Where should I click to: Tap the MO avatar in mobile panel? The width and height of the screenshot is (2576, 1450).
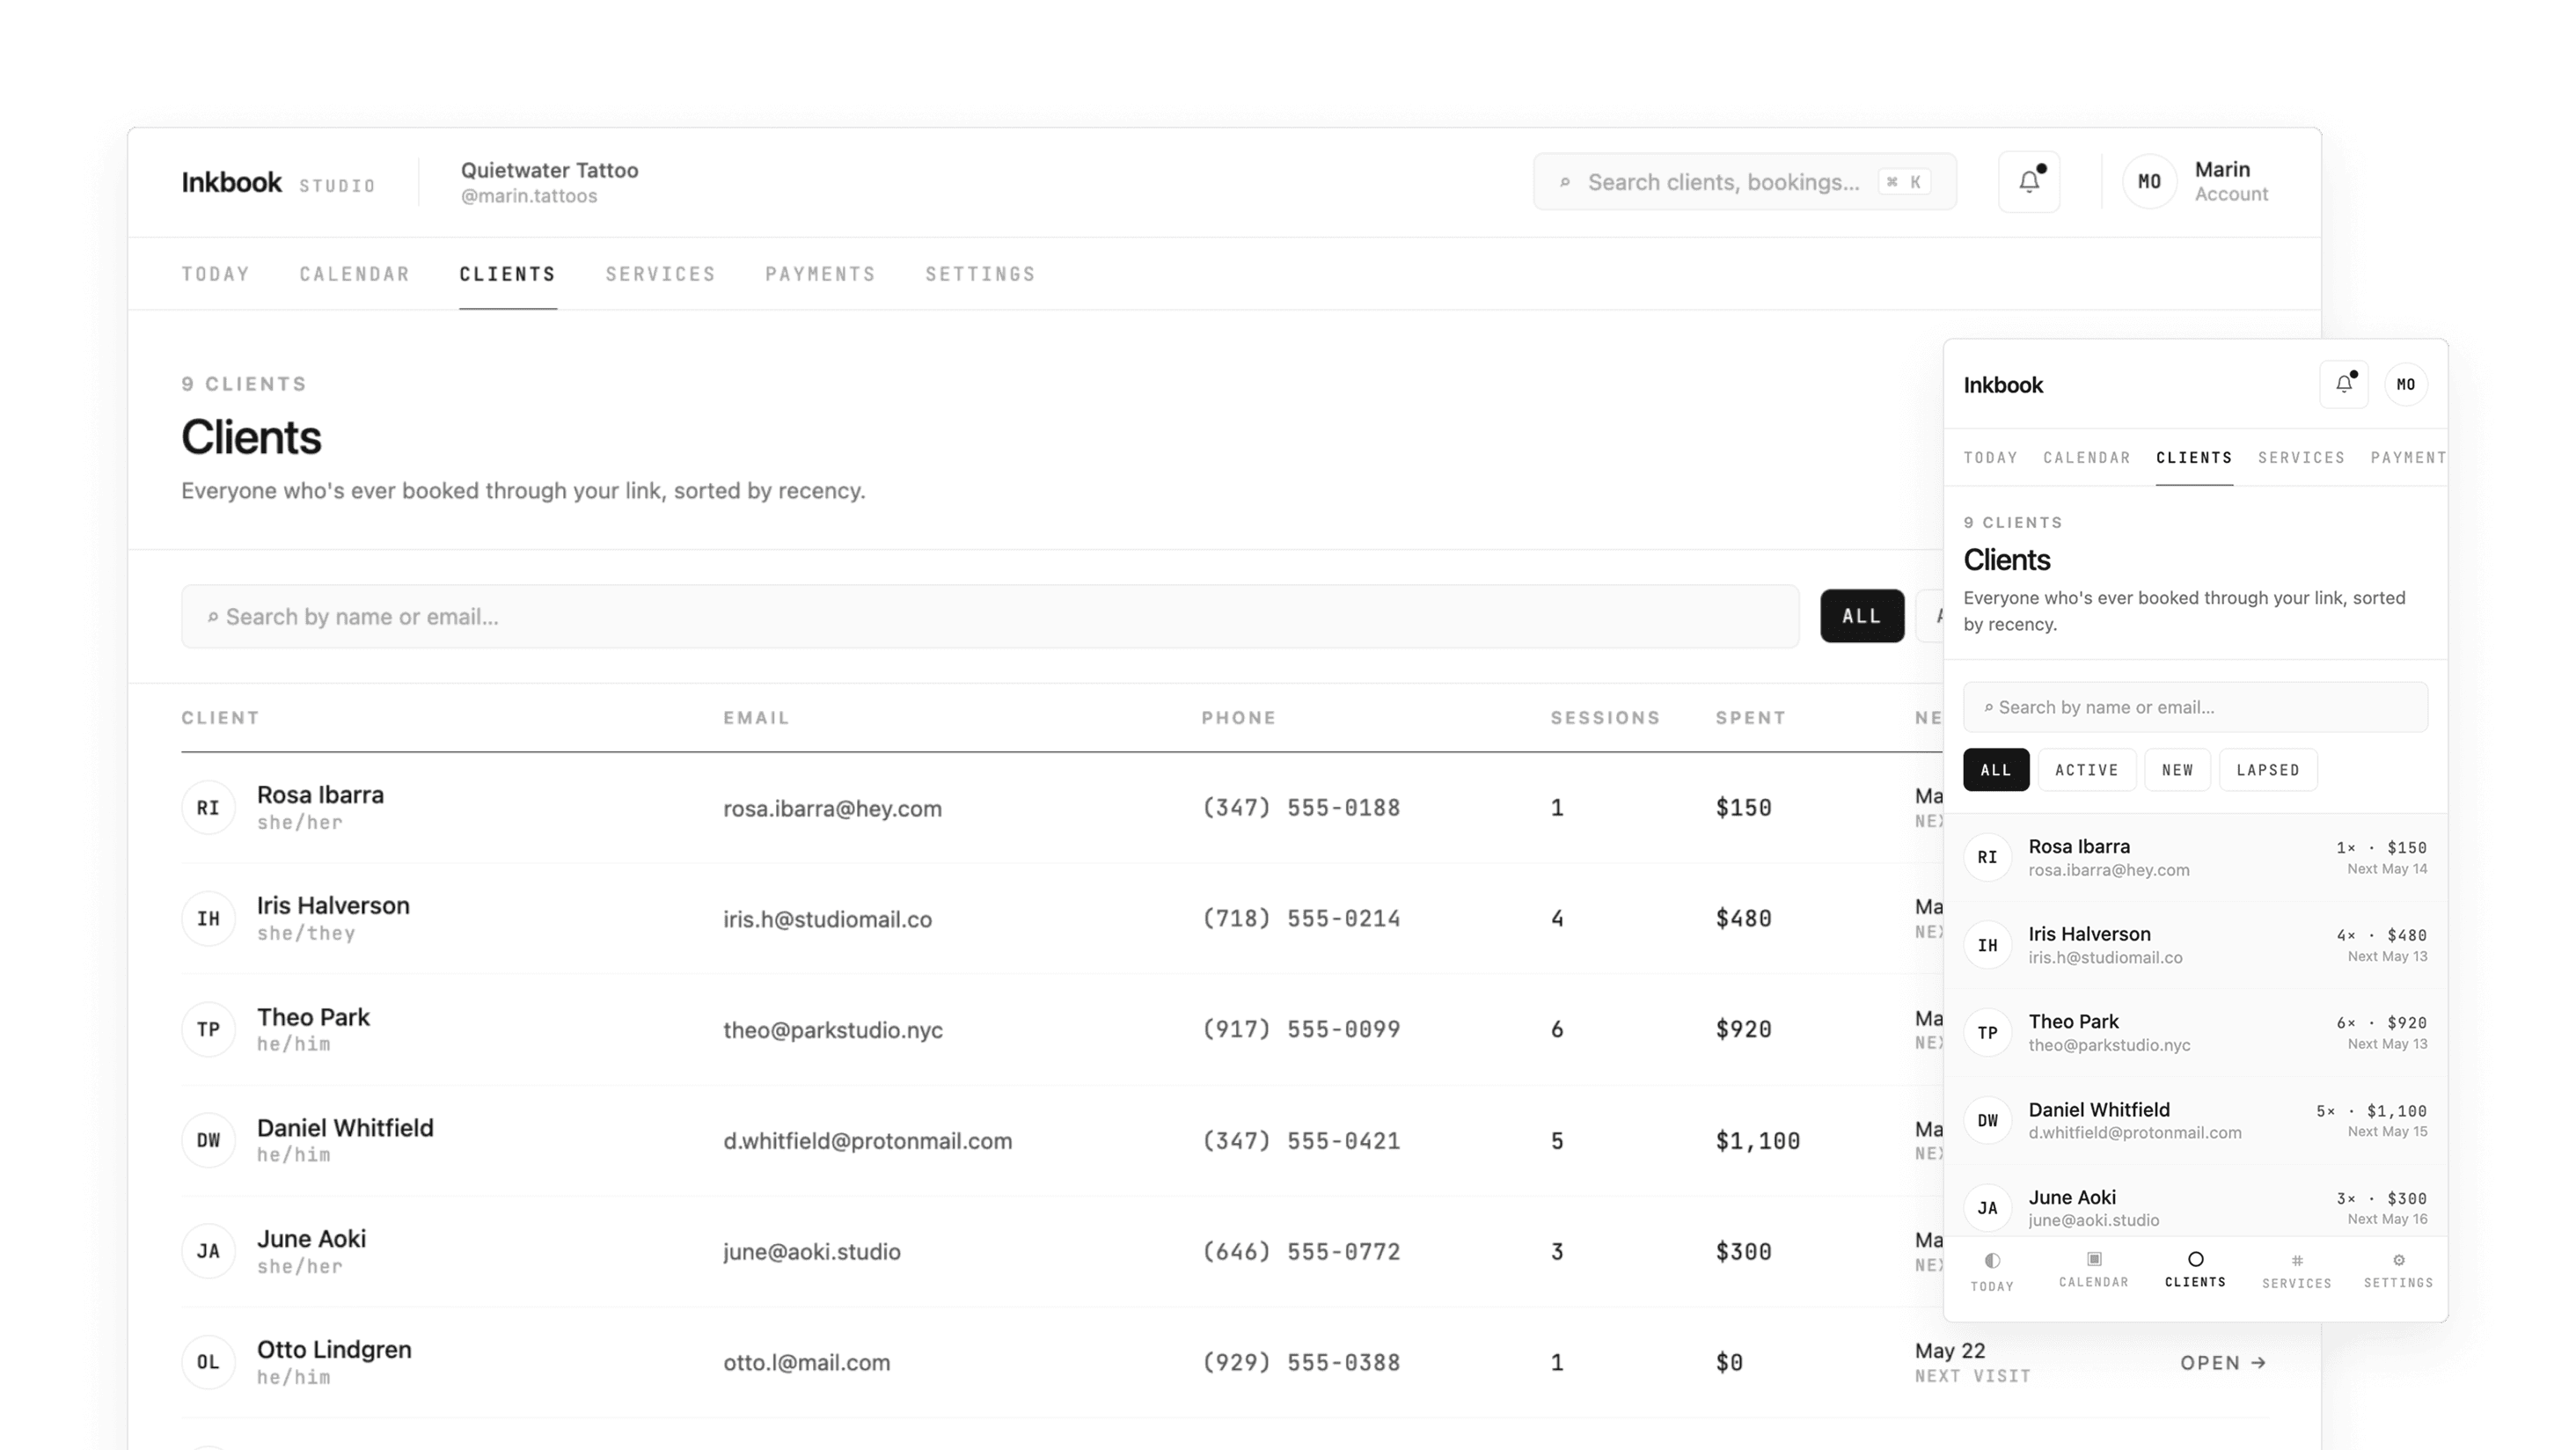pos(2406,384)
